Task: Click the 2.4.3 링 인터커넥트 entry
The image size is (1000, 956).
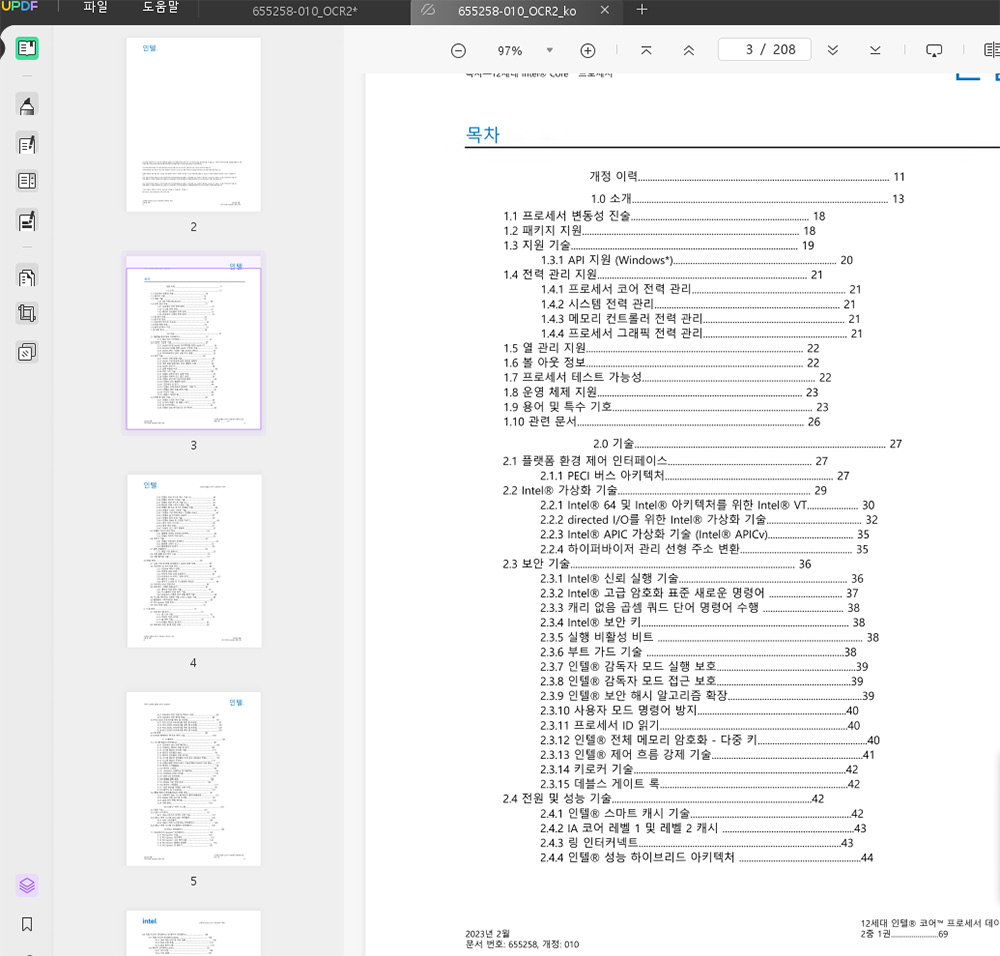Action: 696,842
